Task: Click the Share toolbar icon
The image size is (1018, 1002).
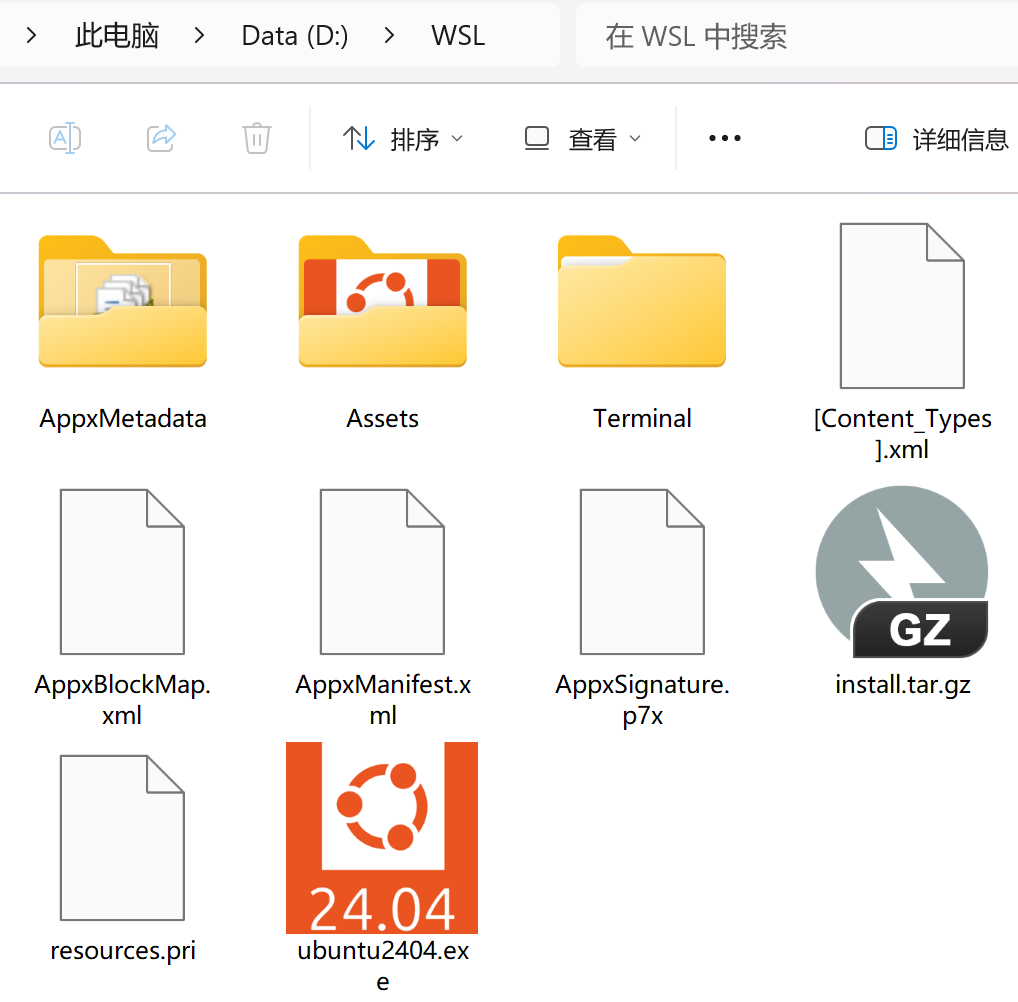Action: [x=161, y=138]
